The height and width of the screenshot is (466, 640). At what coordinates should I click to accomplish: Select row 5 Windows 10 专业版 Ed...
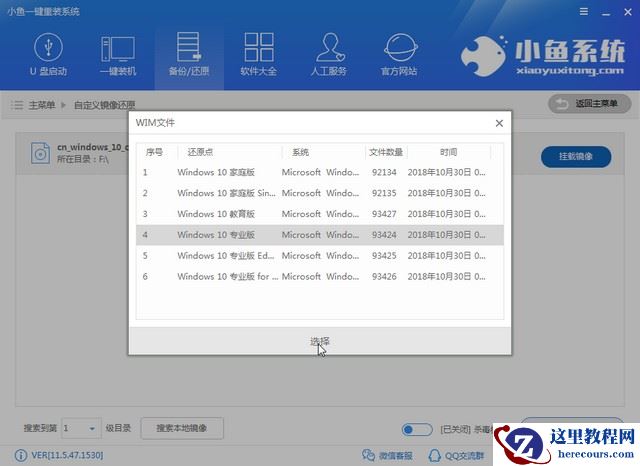(320, 256)
